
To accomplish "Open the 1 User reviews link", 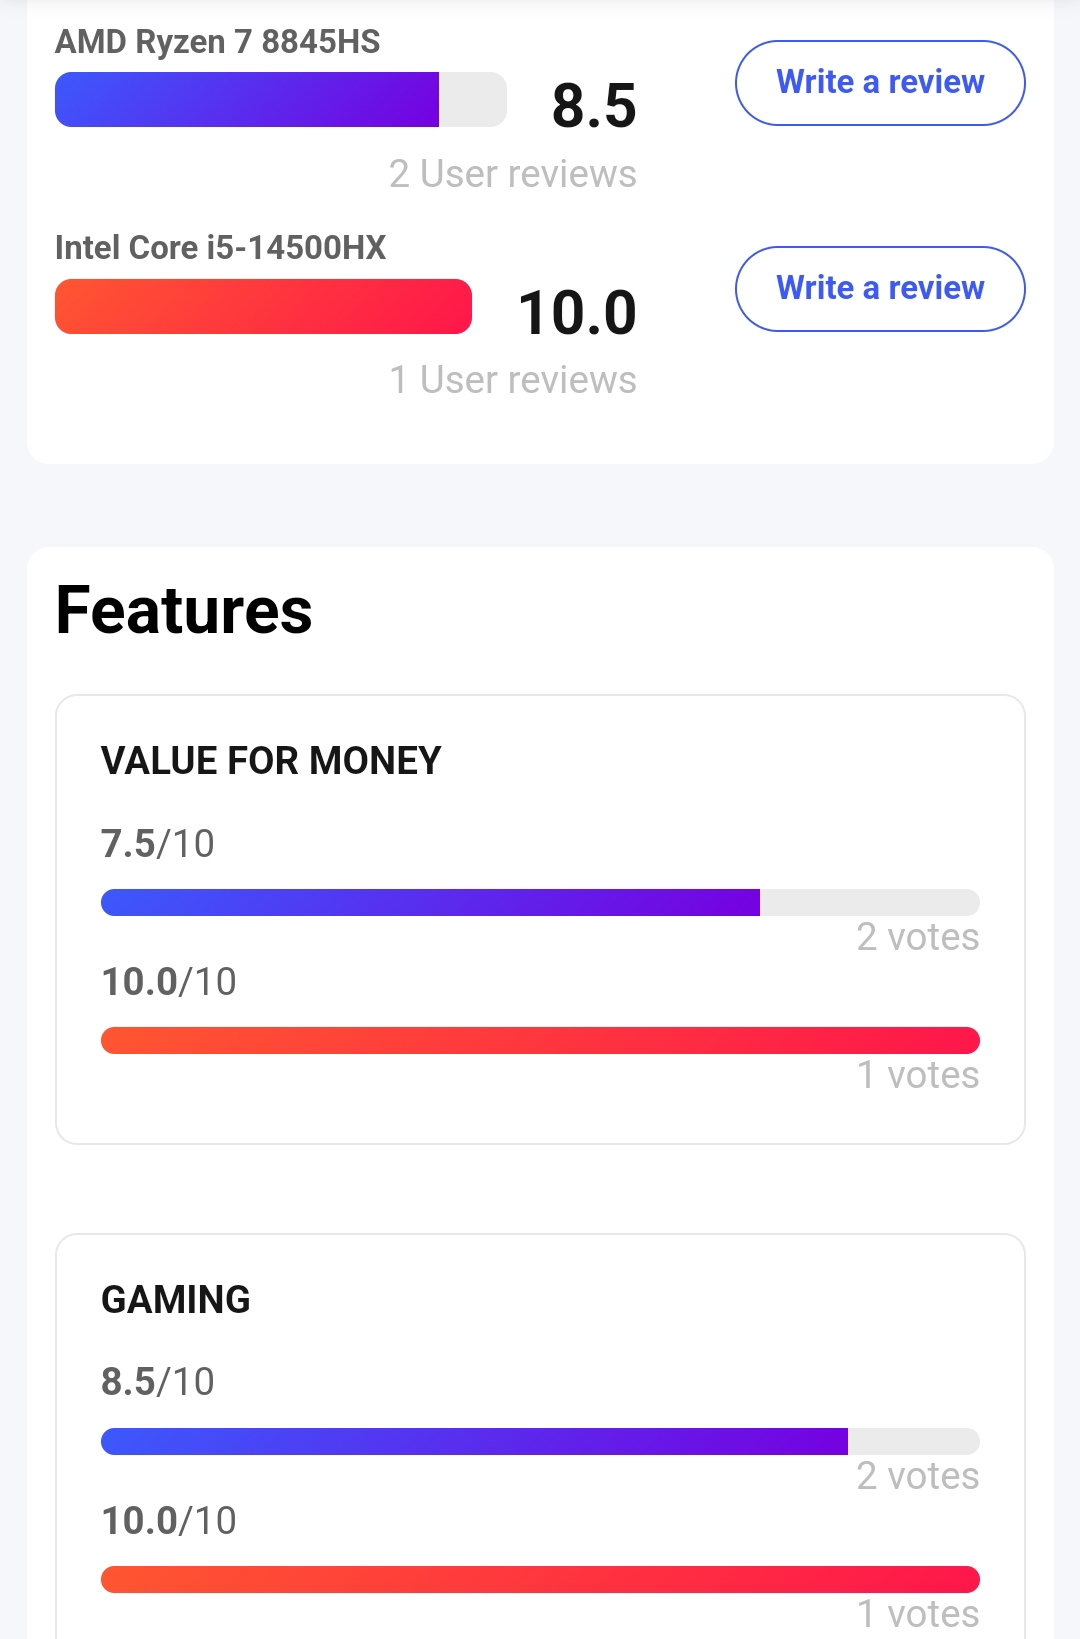I will [513, 380].
